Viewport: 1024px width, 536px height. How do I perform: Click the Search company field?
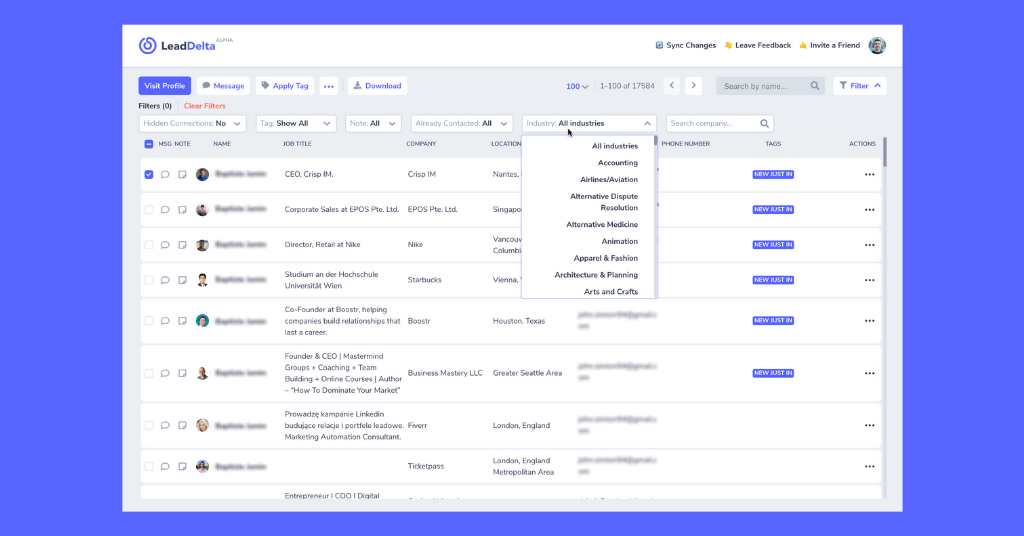point(720,123)
